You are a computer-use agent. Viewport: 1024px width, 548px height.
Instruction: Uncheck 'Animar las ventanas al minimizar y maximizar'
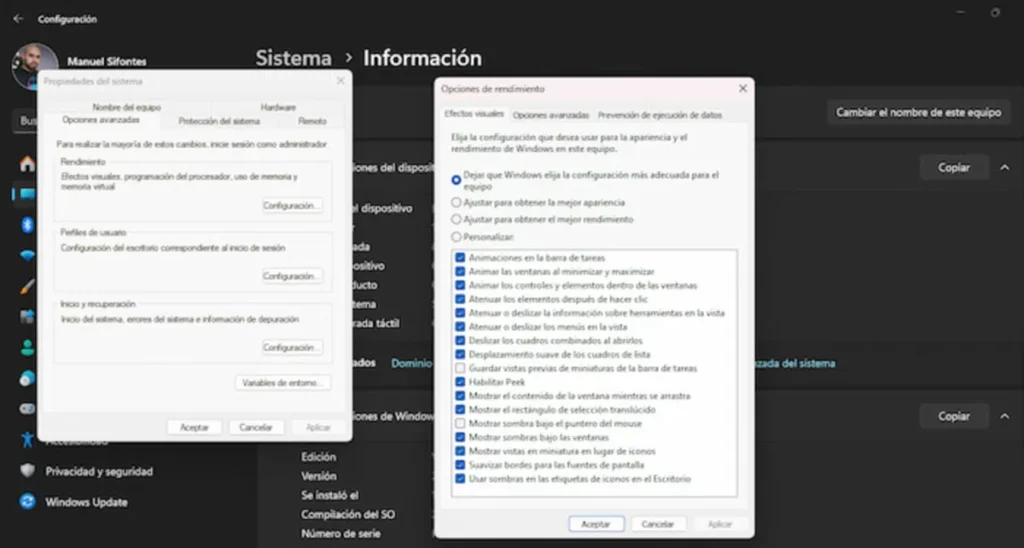(460, 272)
